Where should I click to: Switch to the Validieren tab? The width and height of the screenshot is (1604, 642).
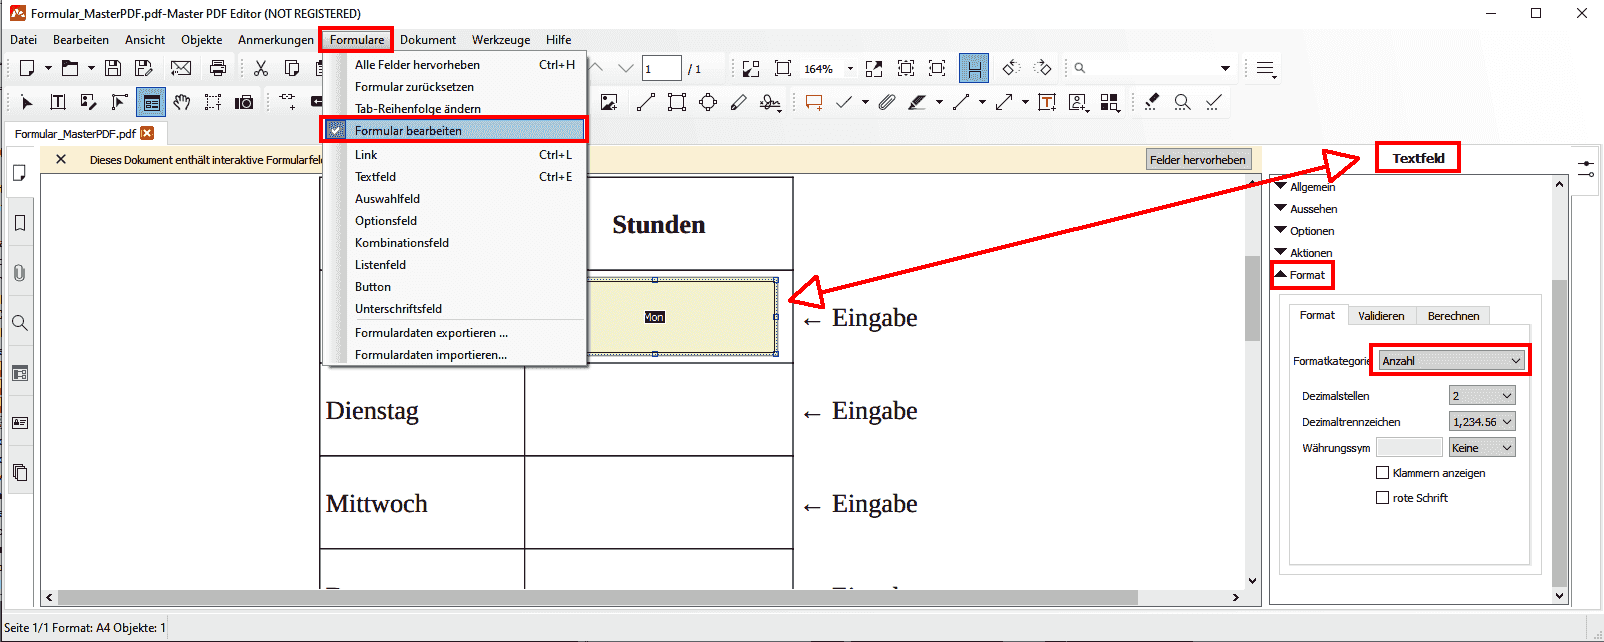[1380, 316]
